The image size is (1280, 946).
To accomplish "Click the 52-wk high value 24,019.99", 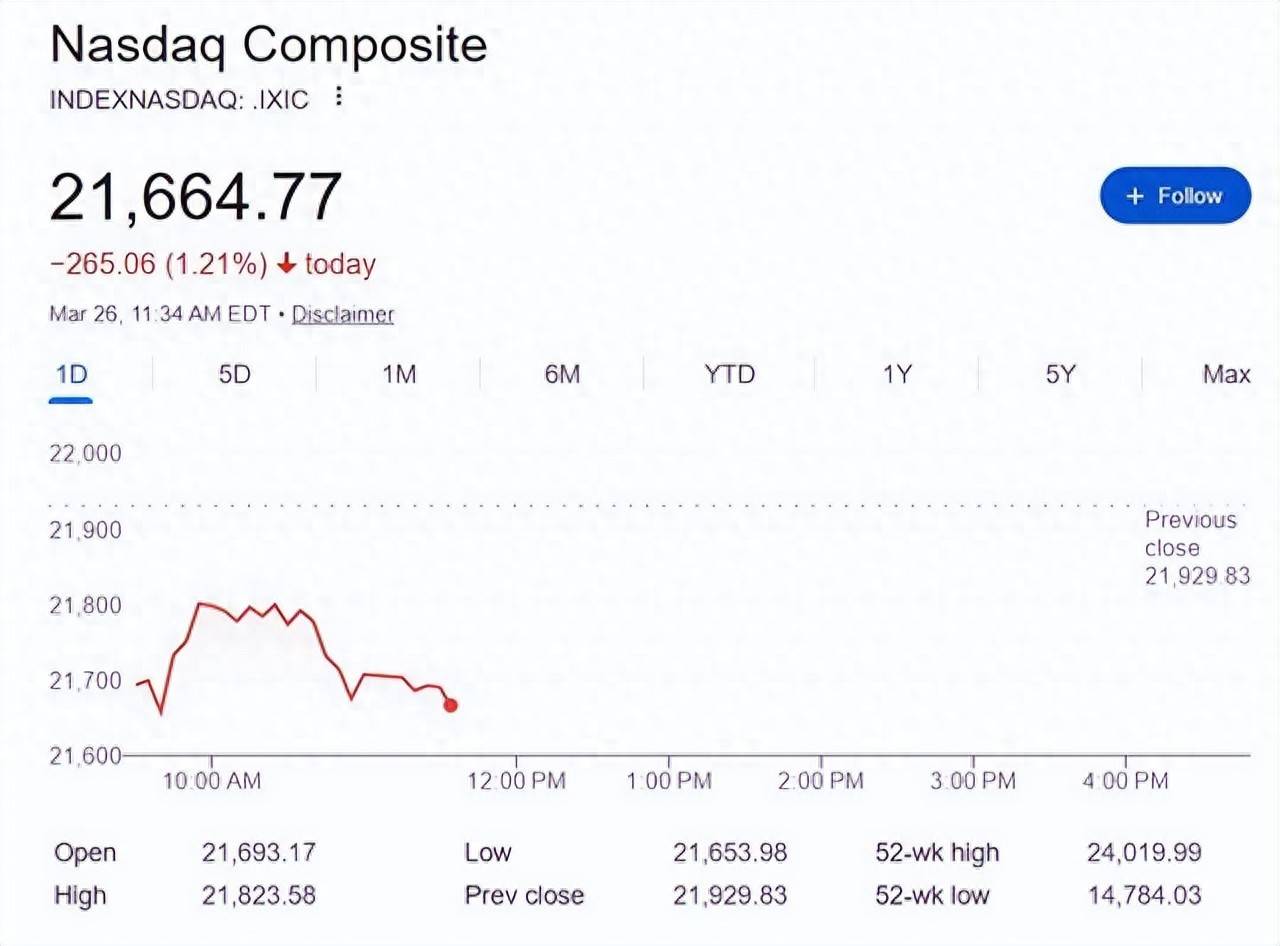I will point(1143,853).
